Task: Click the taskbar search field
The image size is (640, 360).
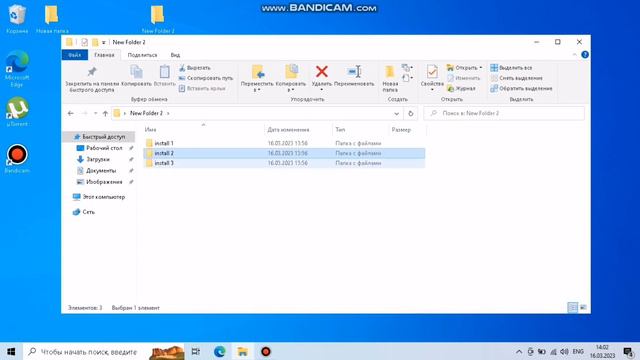Action: click(x=104, y=351)
